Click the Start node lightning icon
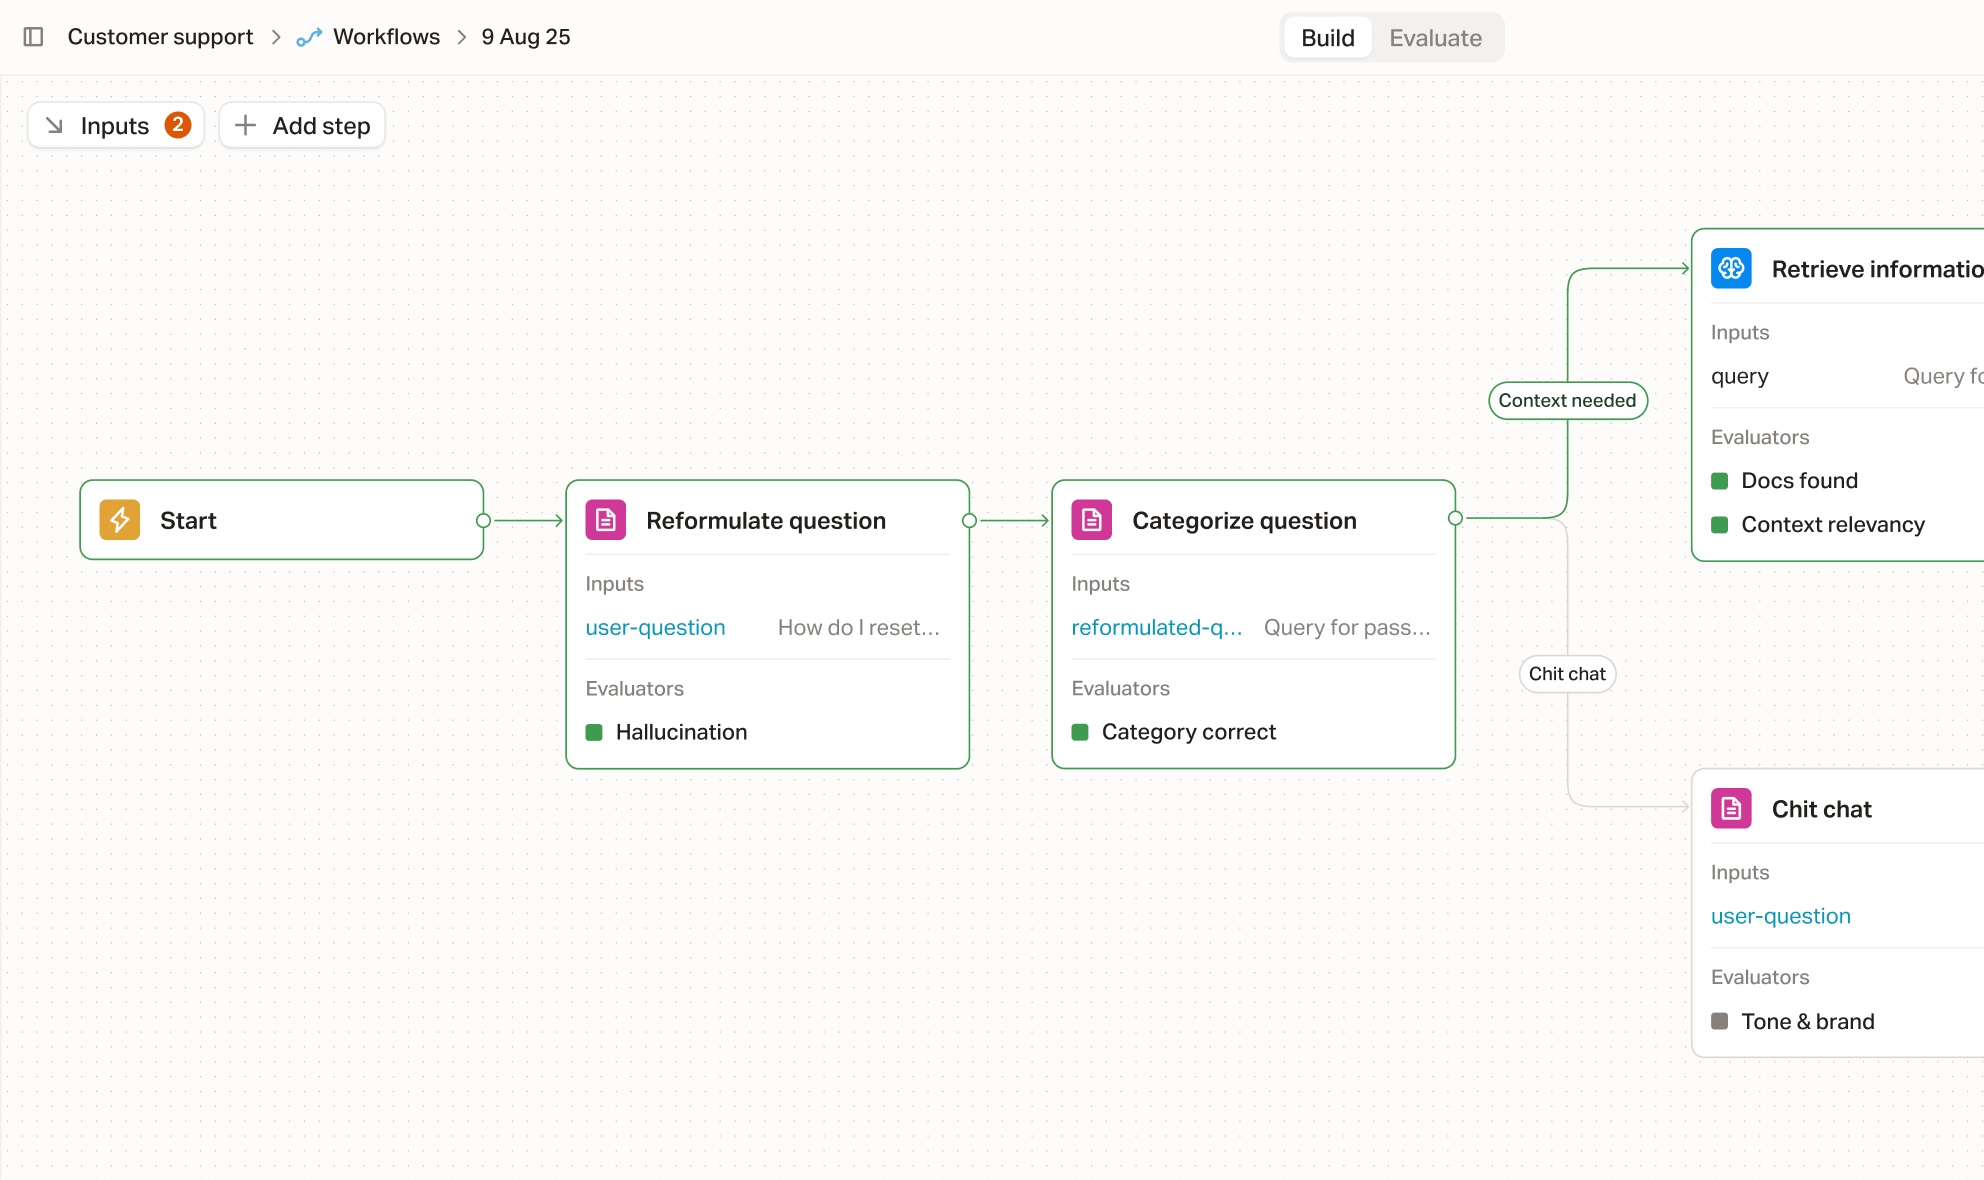Screen dimensions: 1984x1180 pyautogui.click(x=120, y=520)
